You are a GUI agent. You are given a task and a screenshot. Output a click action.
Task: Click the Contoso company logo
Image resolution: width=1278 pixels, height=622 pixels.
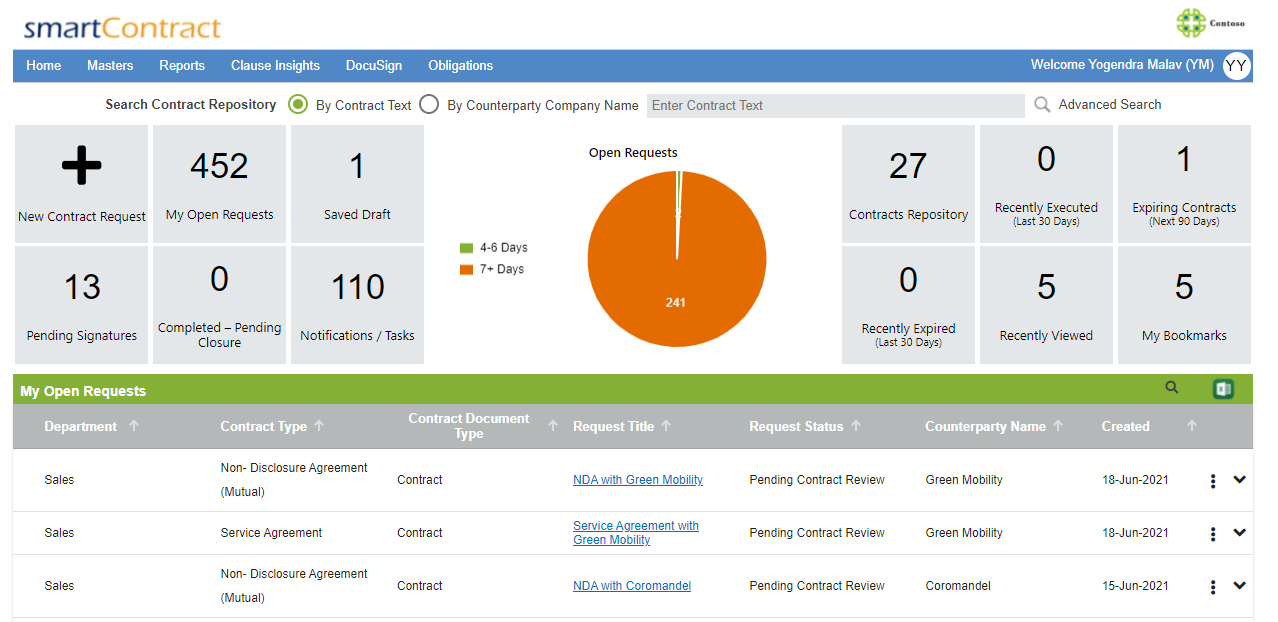1213,23
